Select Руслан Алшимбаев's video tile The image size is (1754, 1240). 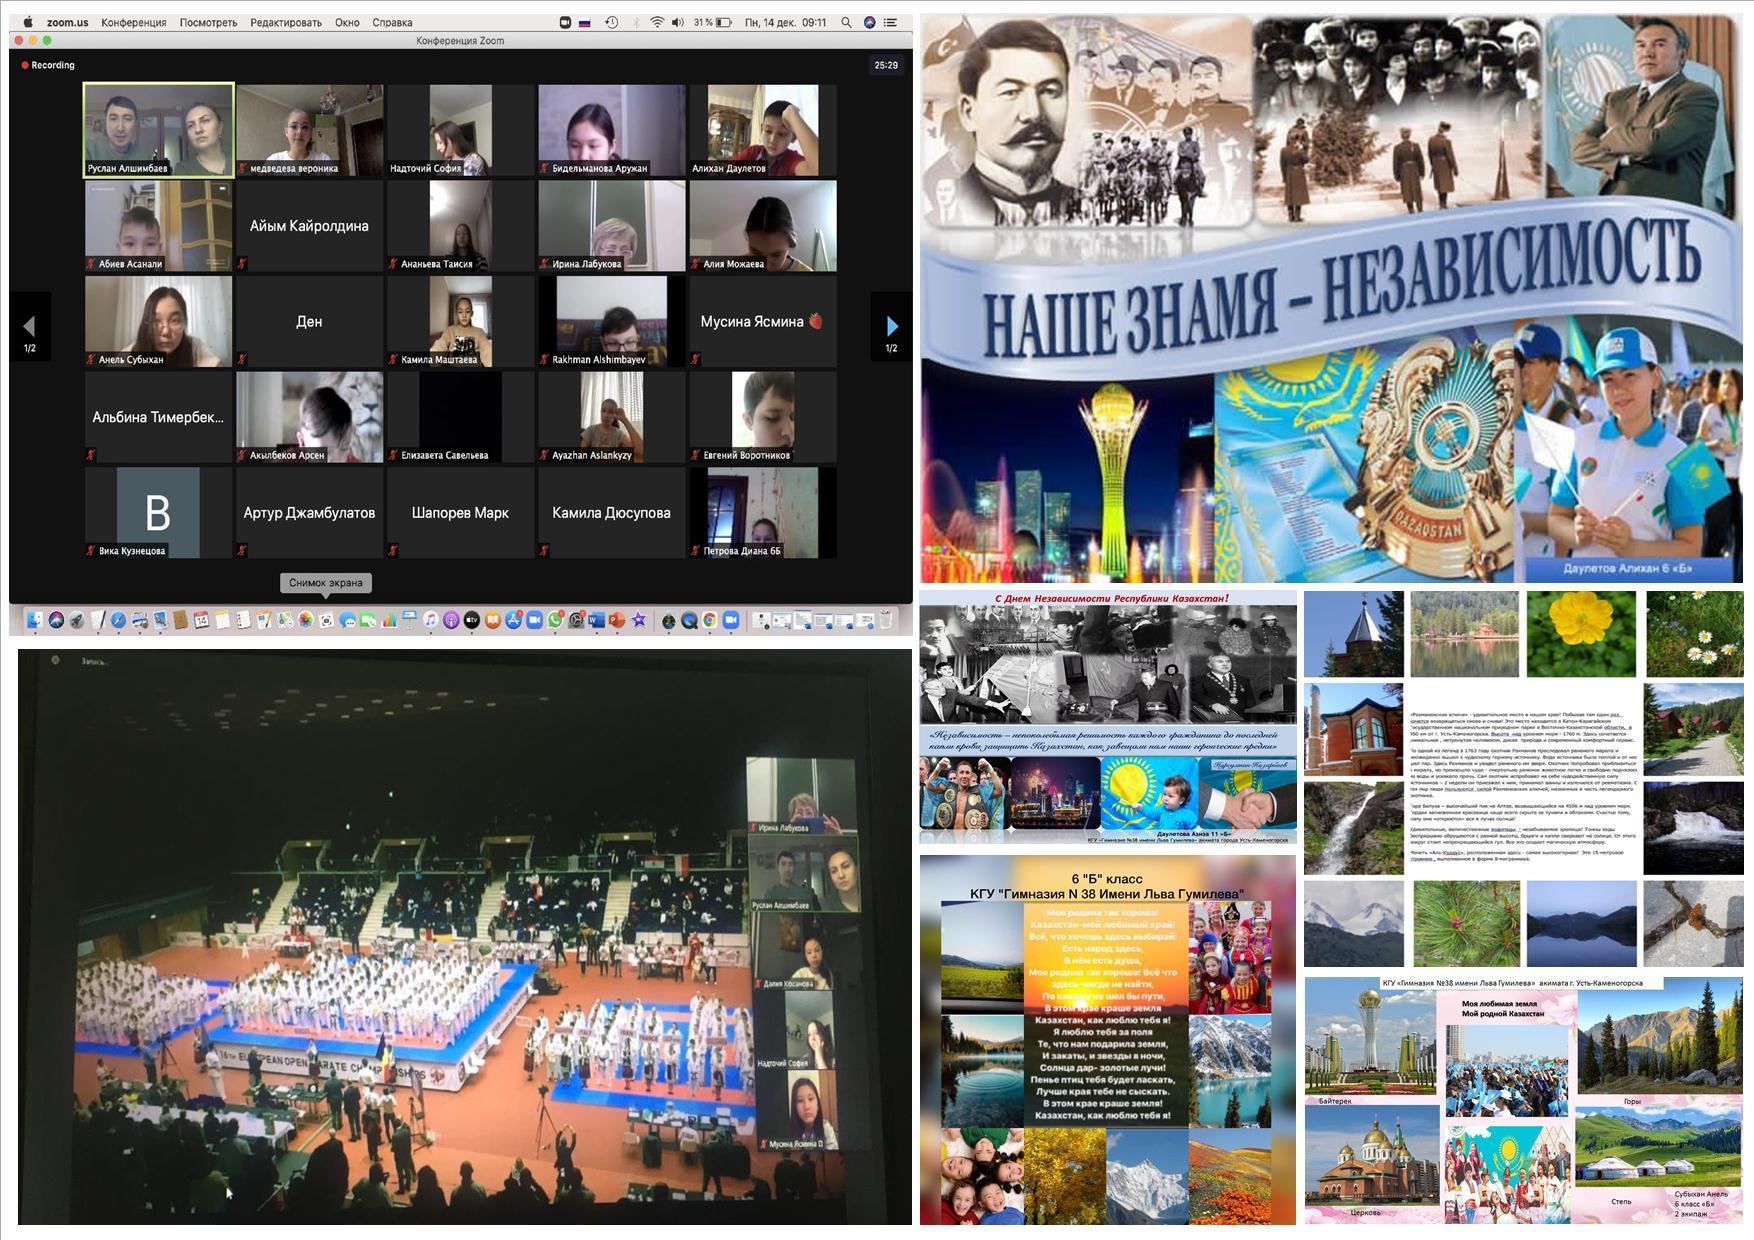(159, 130)
